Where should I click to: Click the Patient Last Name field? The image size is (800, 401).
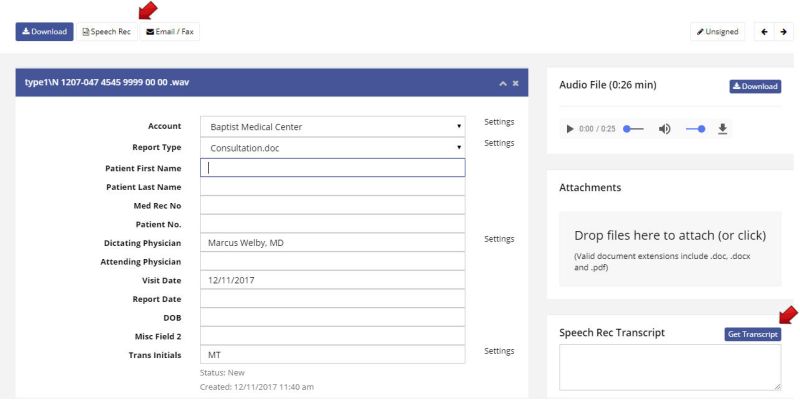[332, 186]
